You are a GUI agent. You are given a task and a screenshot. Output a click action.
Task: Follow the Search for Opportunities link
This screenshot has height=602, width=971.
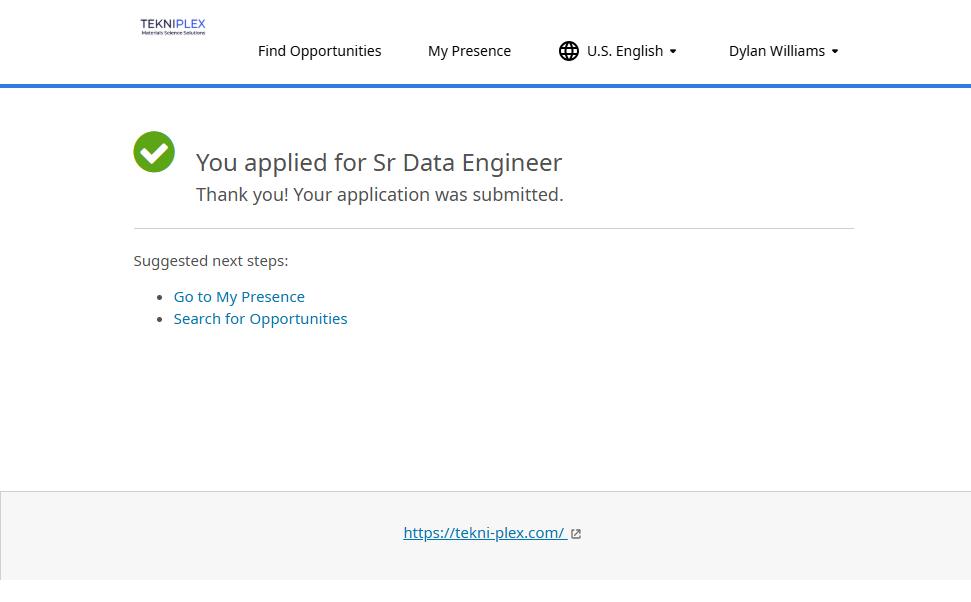260,319
